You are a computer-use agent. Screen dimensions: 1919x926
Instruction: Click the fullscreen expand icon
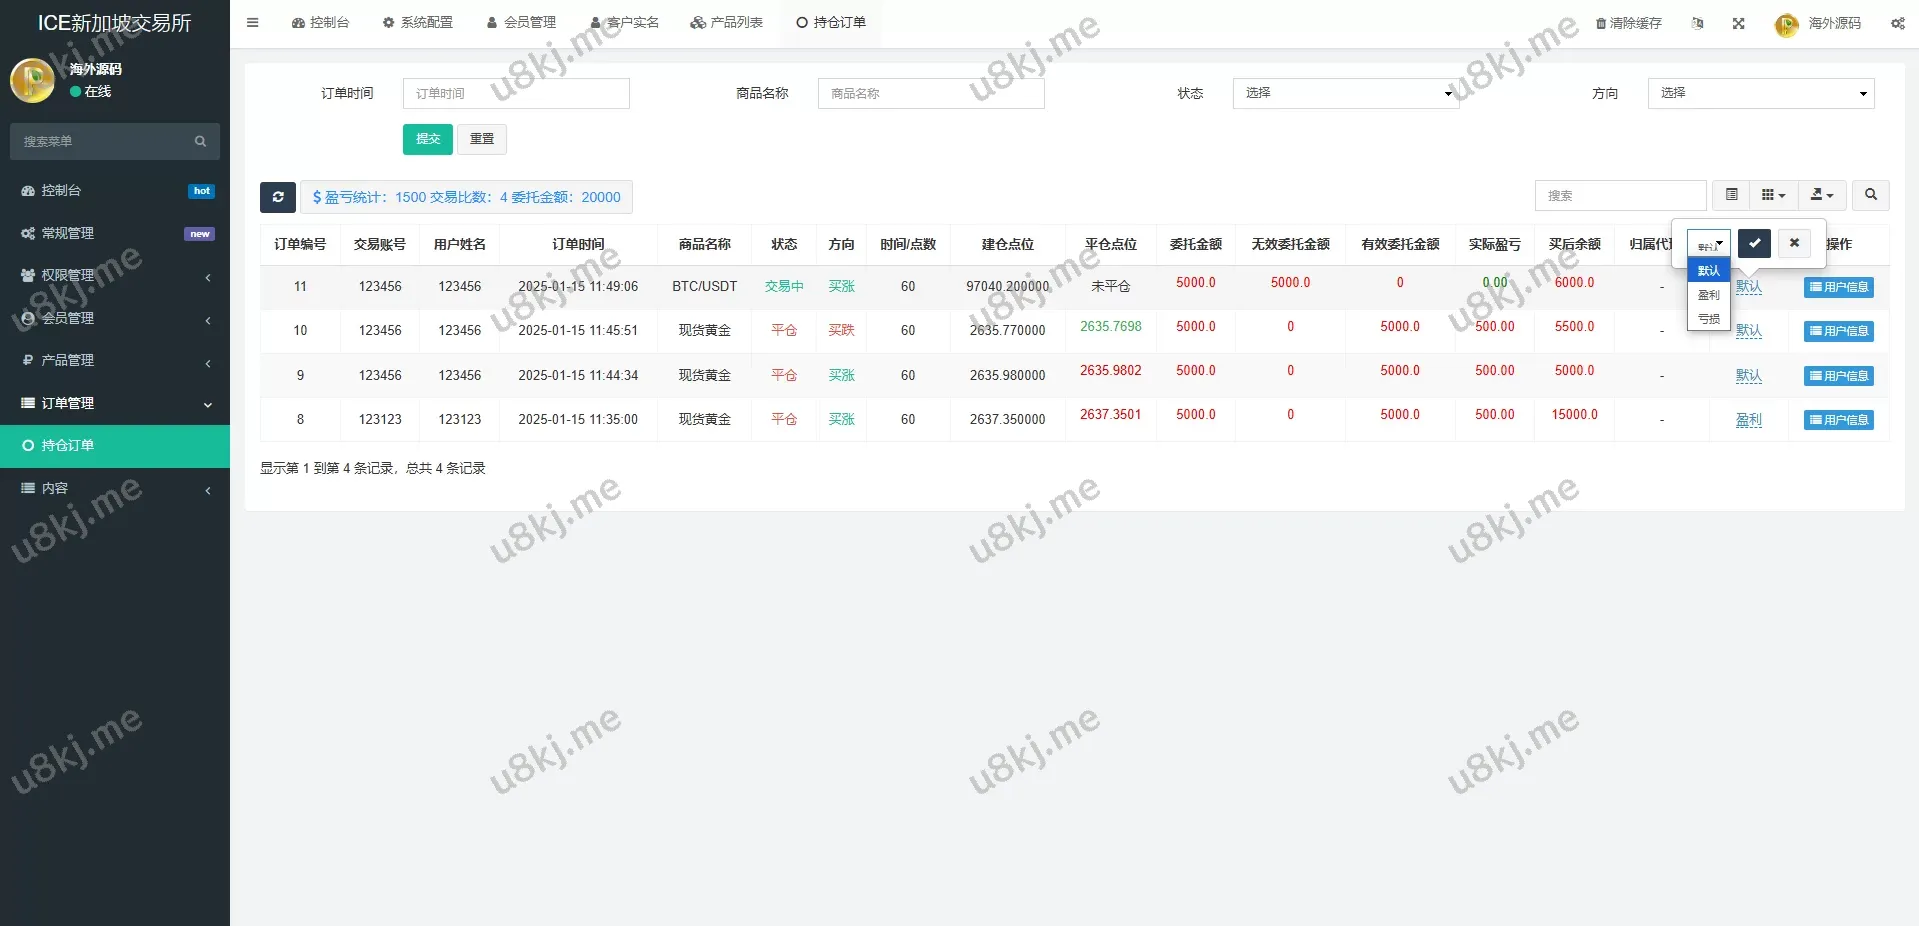click(1738, 23)
